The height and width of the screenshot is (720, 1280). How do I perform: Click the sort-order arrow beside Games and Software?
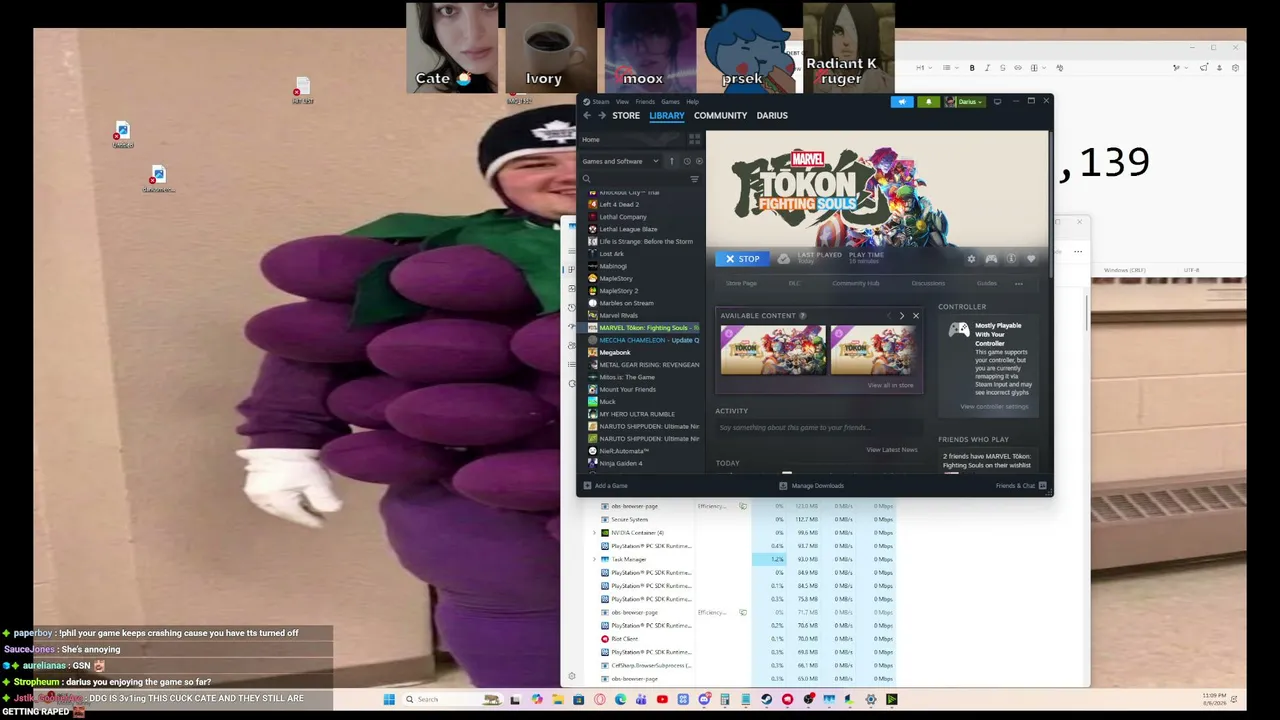tap(672, 161)
